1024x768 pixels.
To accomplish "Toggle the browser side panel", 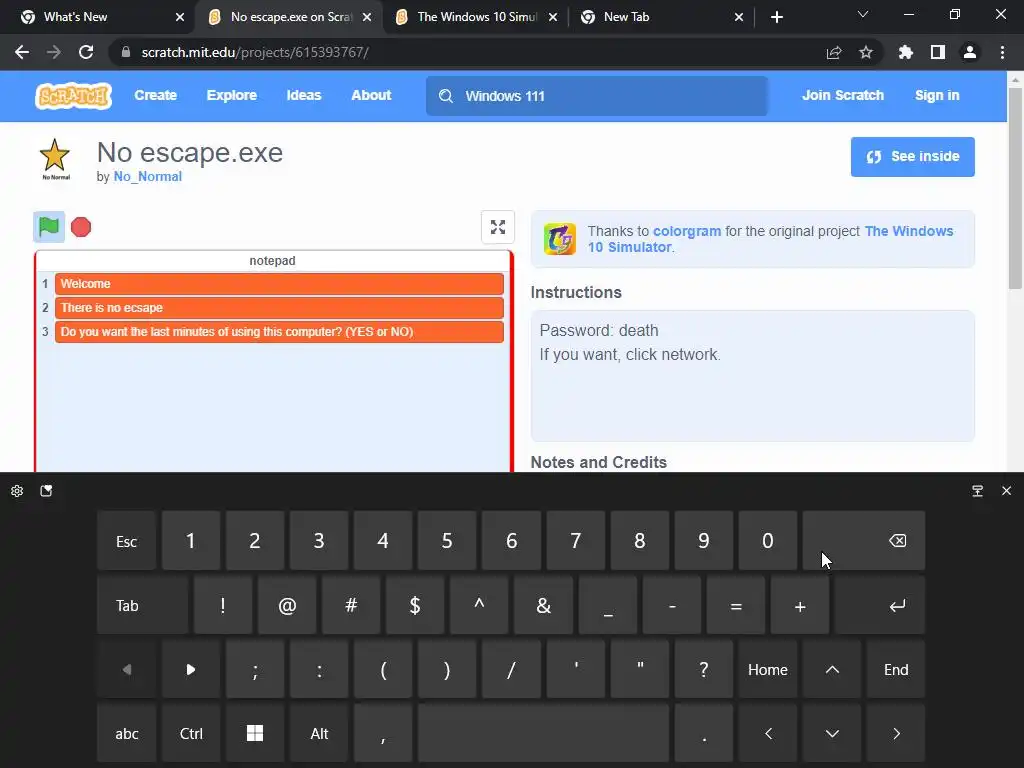I will (x=938, y=52).
